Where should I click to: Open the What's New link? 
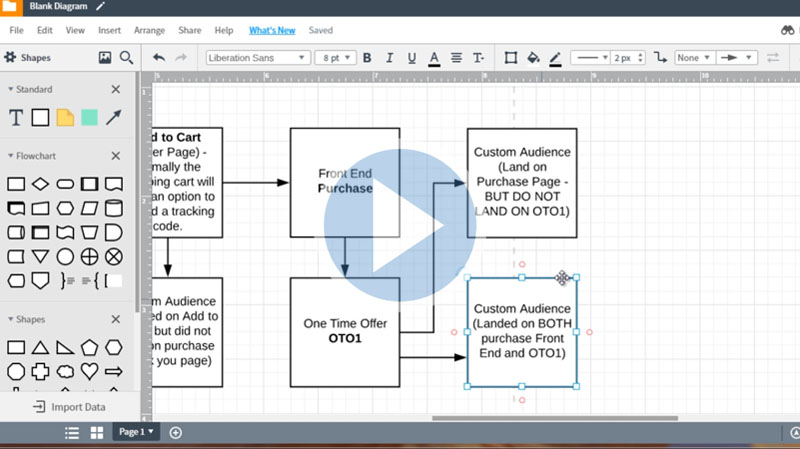272,30
